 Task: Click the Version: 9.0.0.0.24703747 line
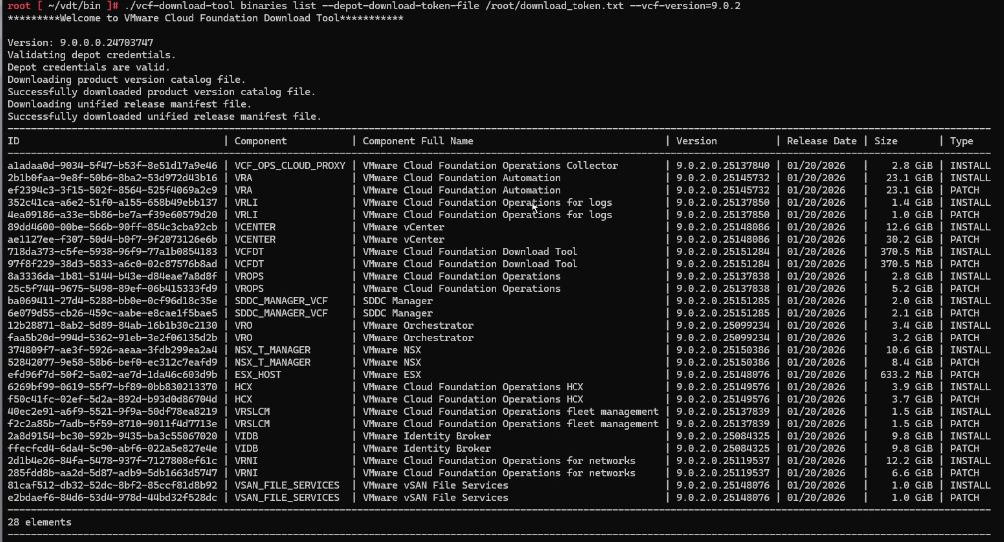(80, 43)
